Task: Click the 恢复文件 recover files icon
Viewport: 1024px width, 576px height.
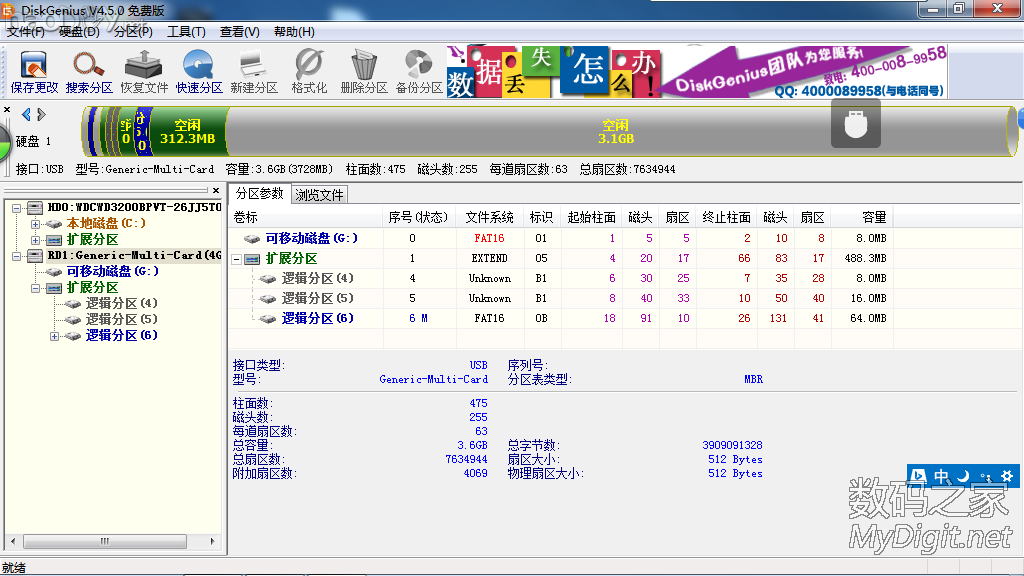Action: 144,72
